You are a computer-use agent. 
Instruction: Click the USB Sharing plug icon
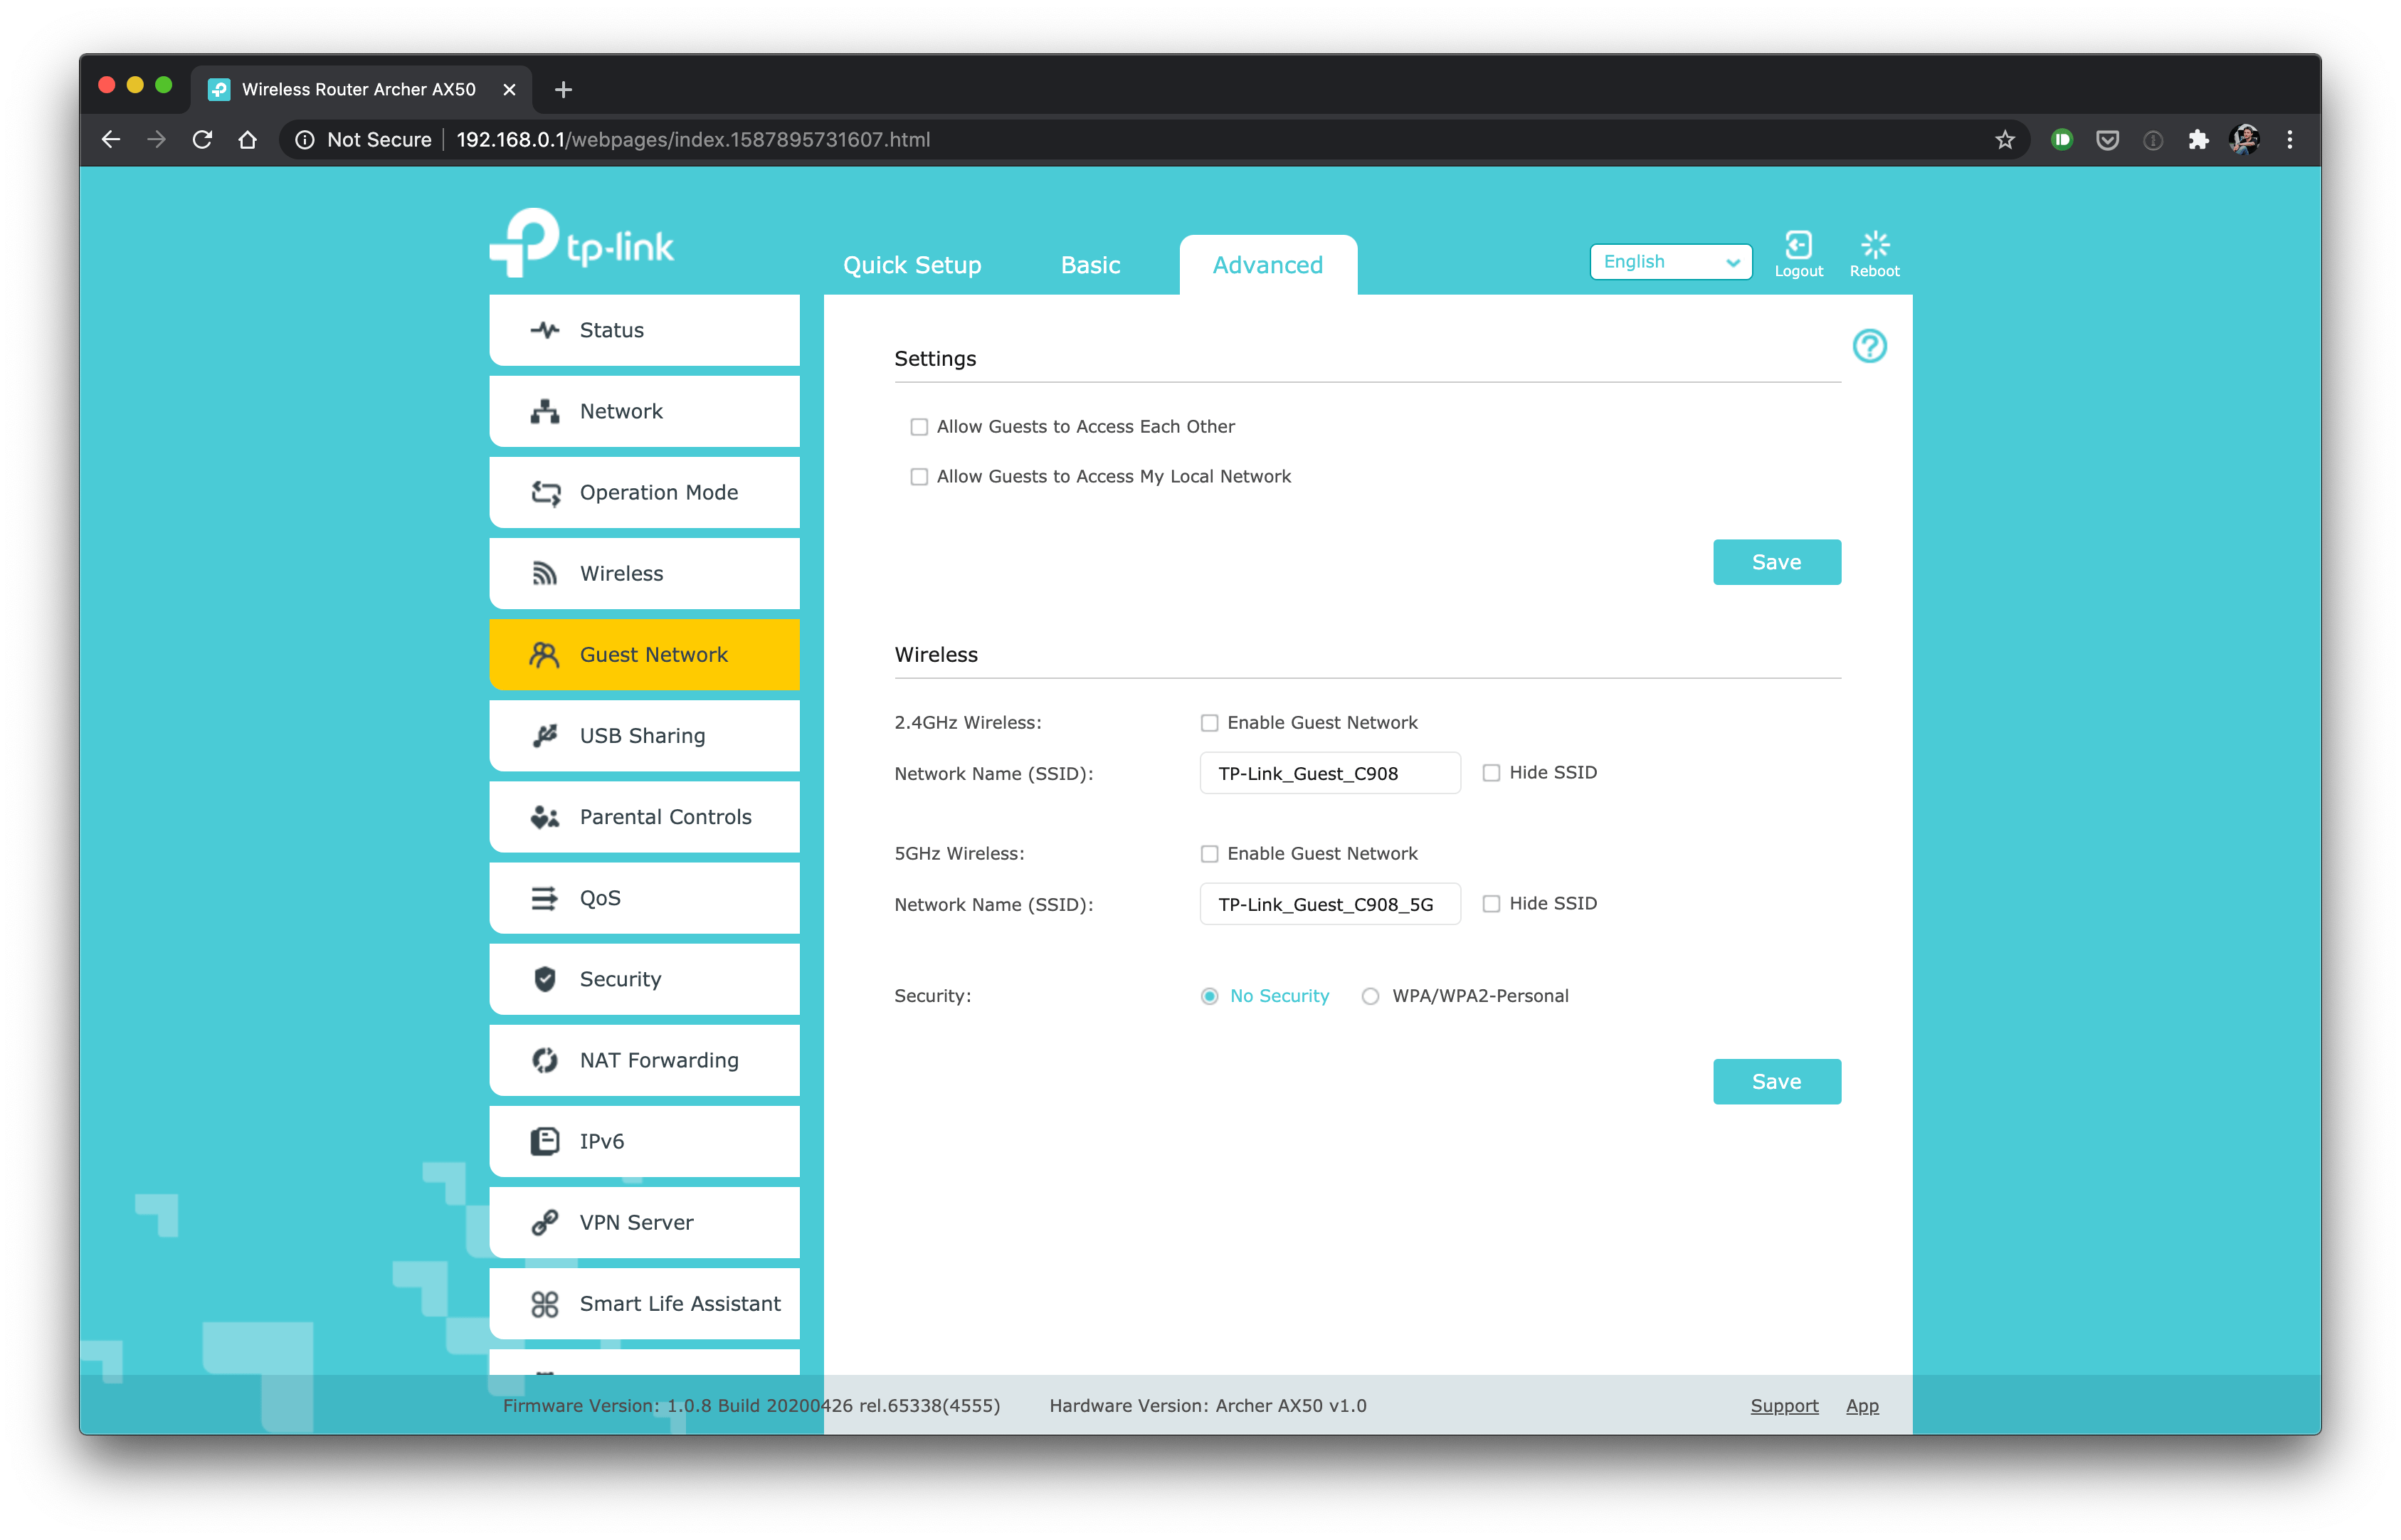(x=544, y=735)
